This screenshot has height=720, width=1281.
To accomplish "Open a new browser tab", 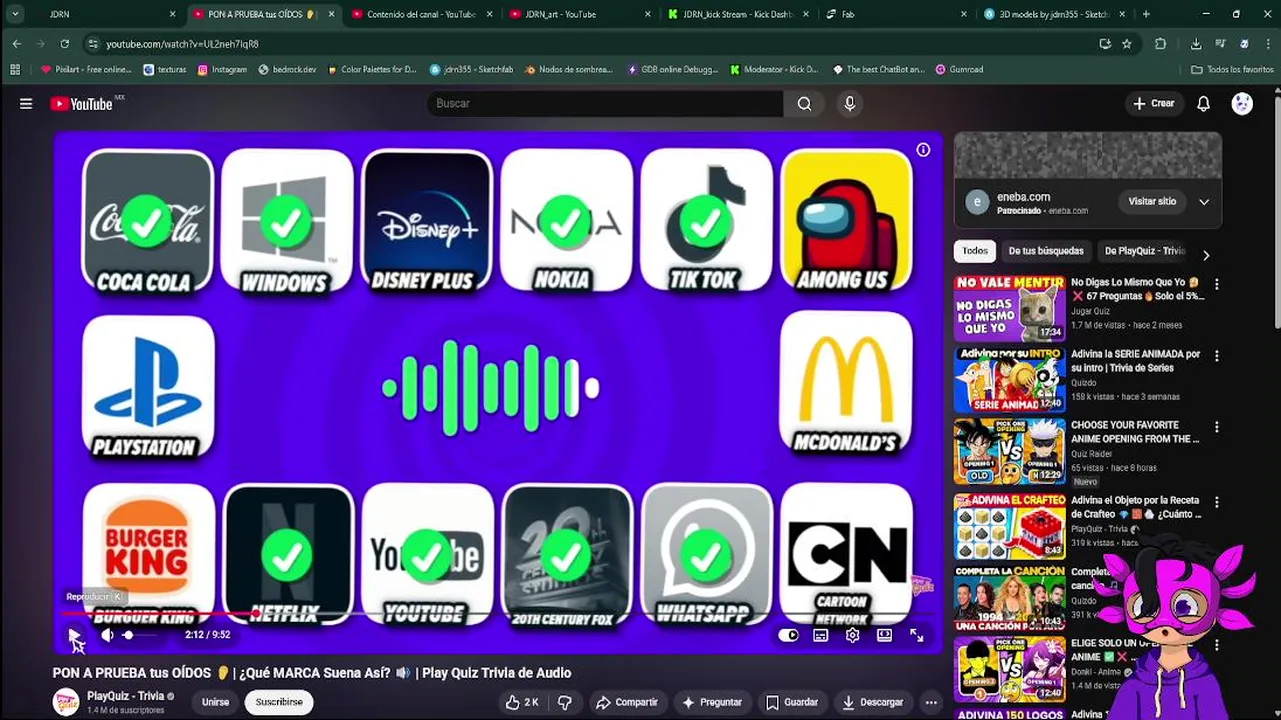I will [1146, 14].
